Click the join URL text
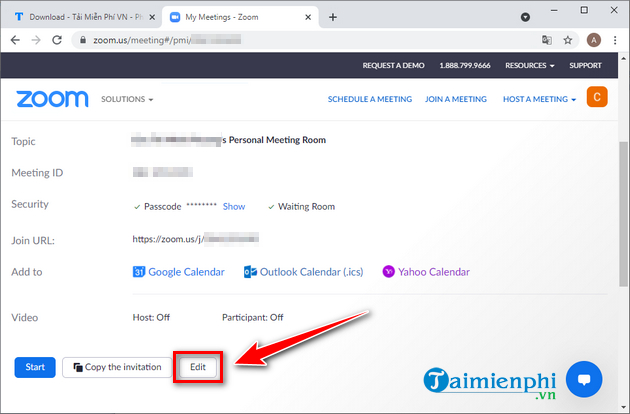The height and width of the screenshot is (414, 630). tap(195, 239)
